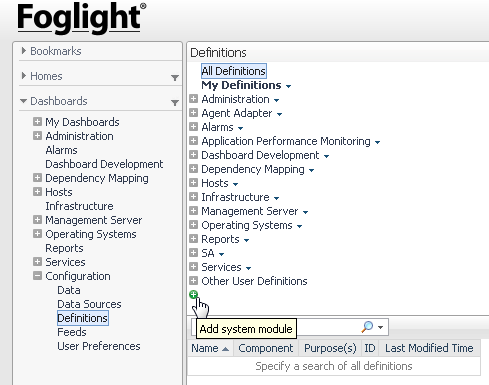This screenshot has height=385, width=489.
Task: Expand the Other User Definitions node
Action: 193,281
